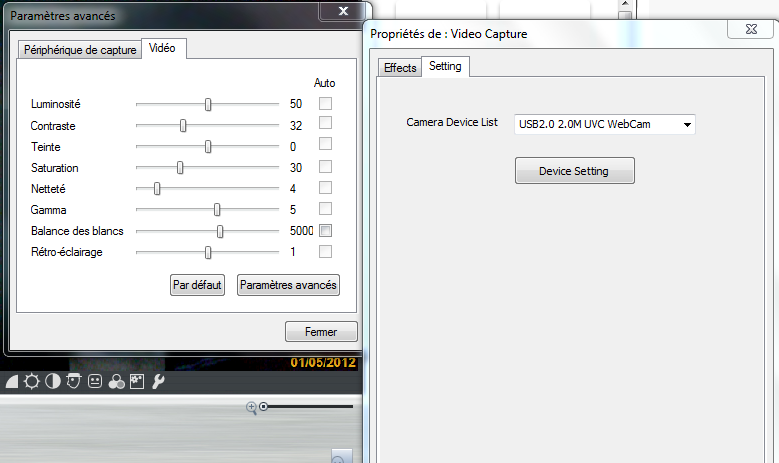Screen dimensions: 779x463
Task: Click the brightness sun icon in webcam toolbar
Action: click(x=32, y=381)
